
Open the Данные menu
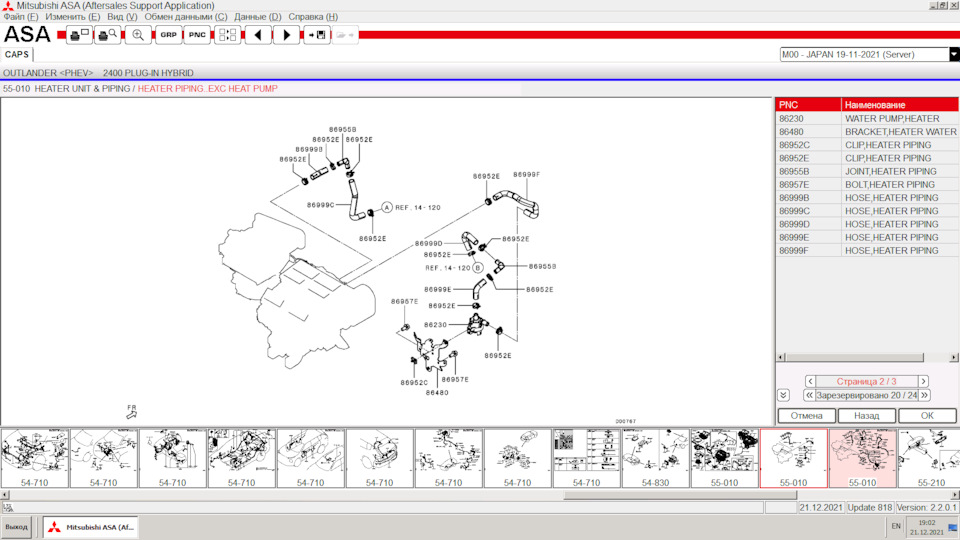click(x=258, y=17)
